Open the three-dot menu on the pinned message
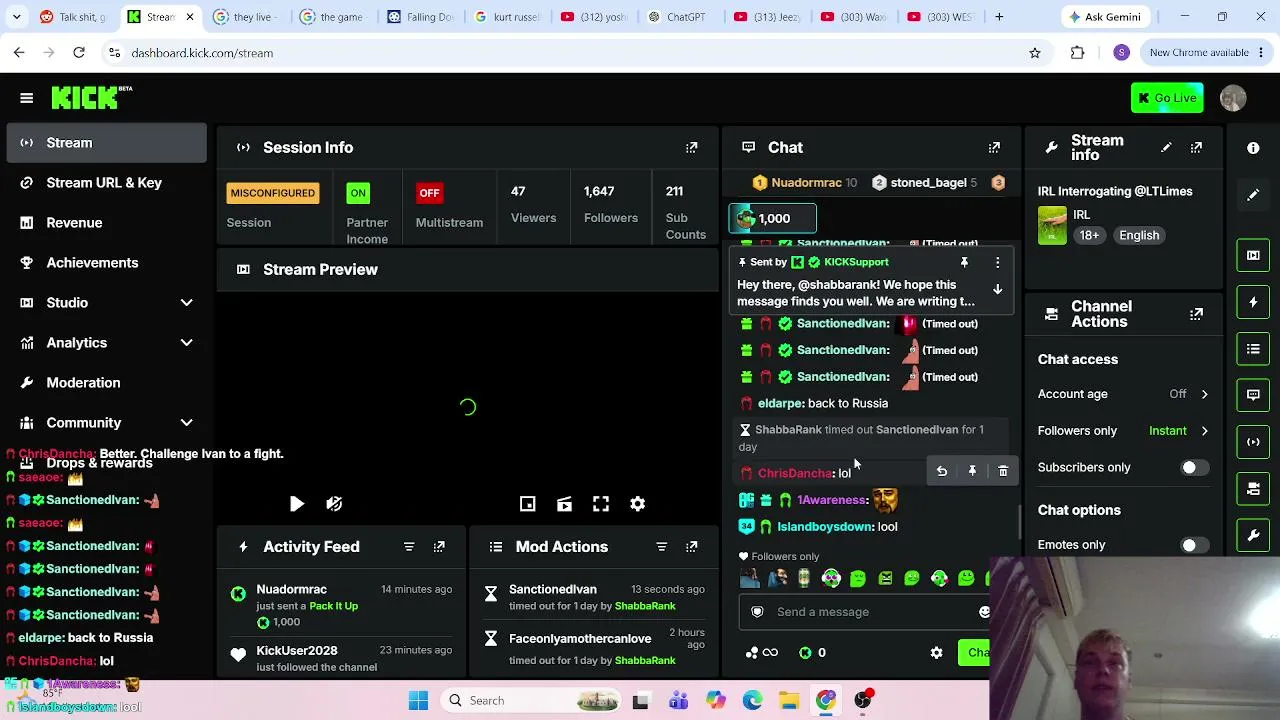 pos(997,262)
